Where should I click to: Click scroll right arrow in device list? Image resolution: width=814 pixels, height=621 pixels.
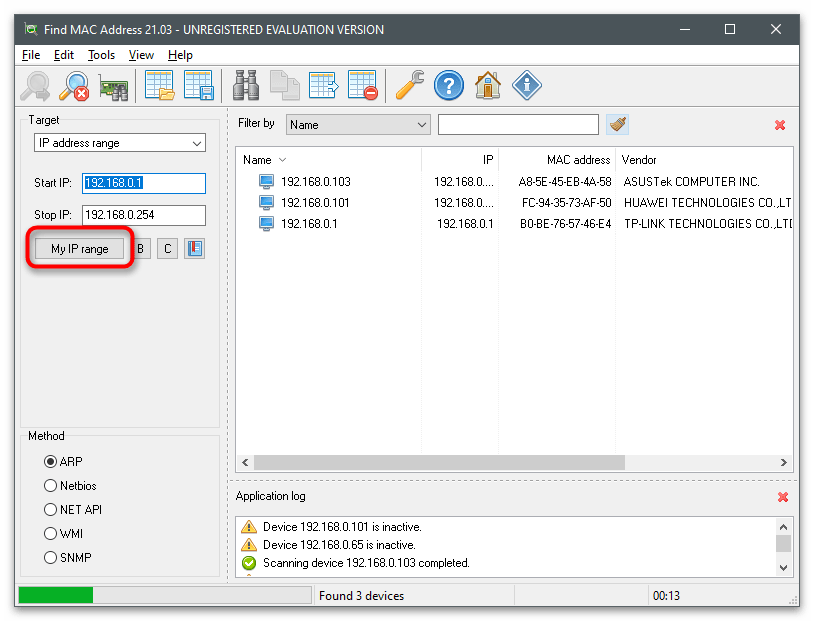[x=784, y=462]
